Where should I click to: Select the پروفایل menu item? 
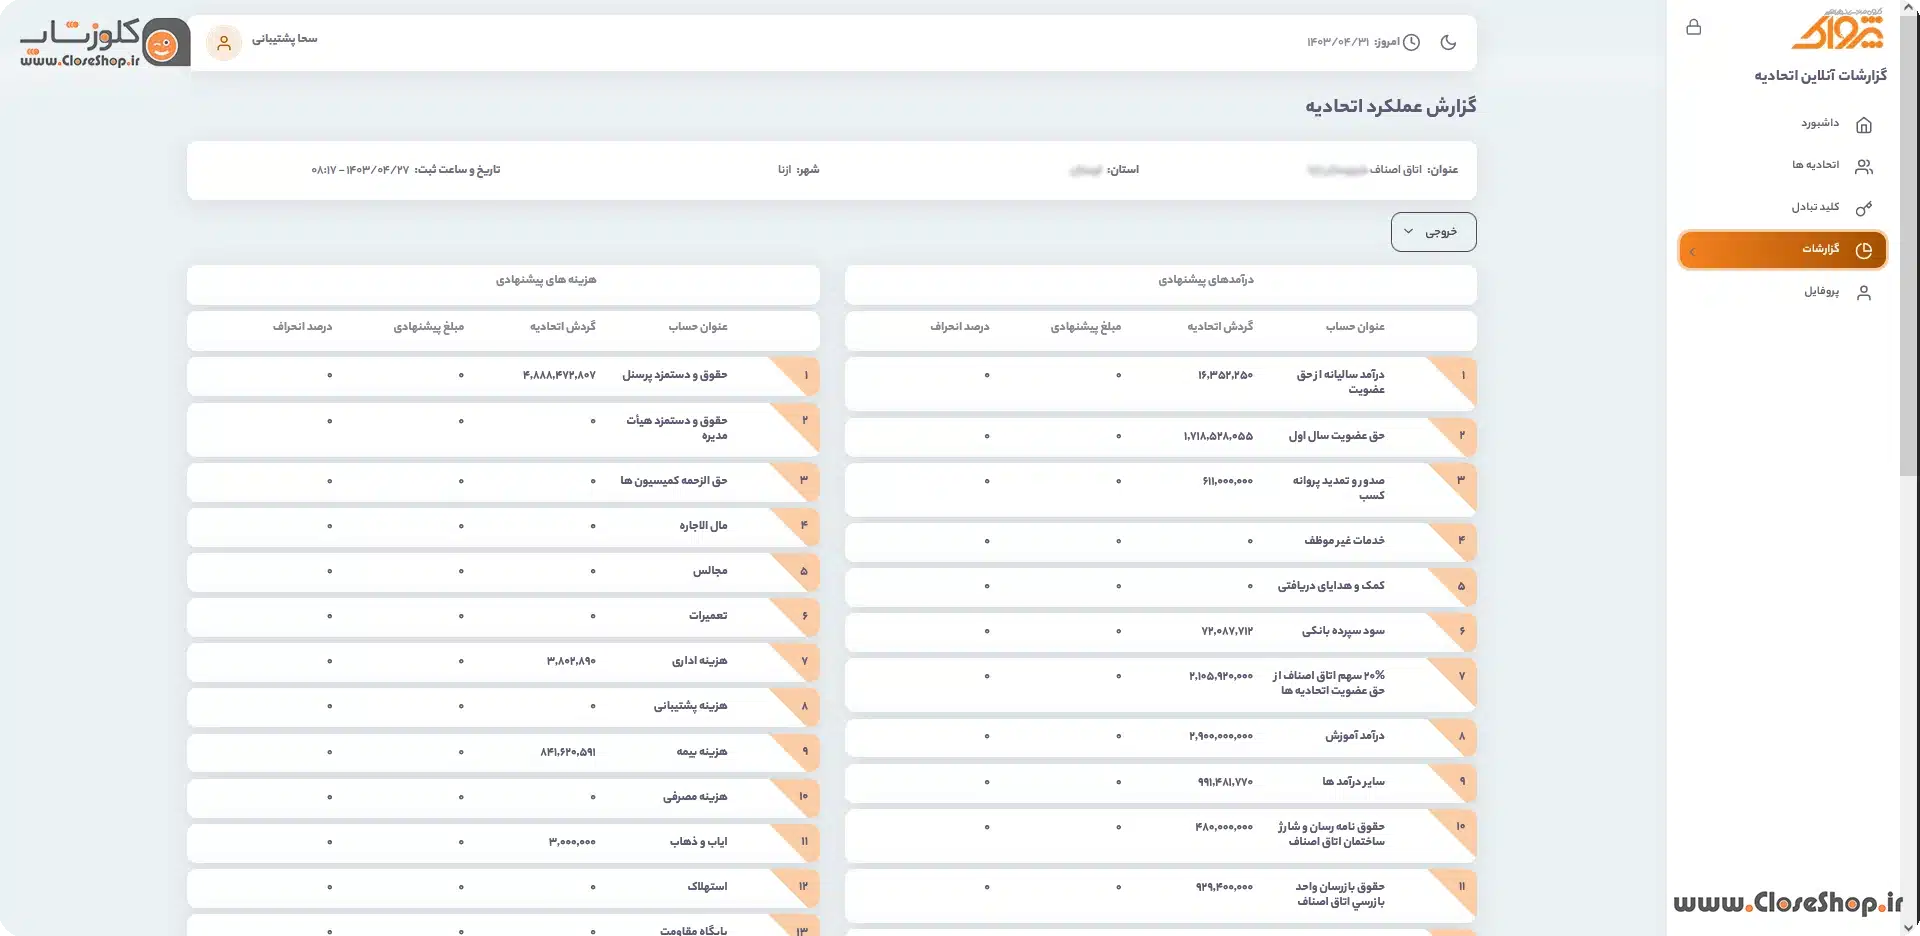[x=1821, y=291]
